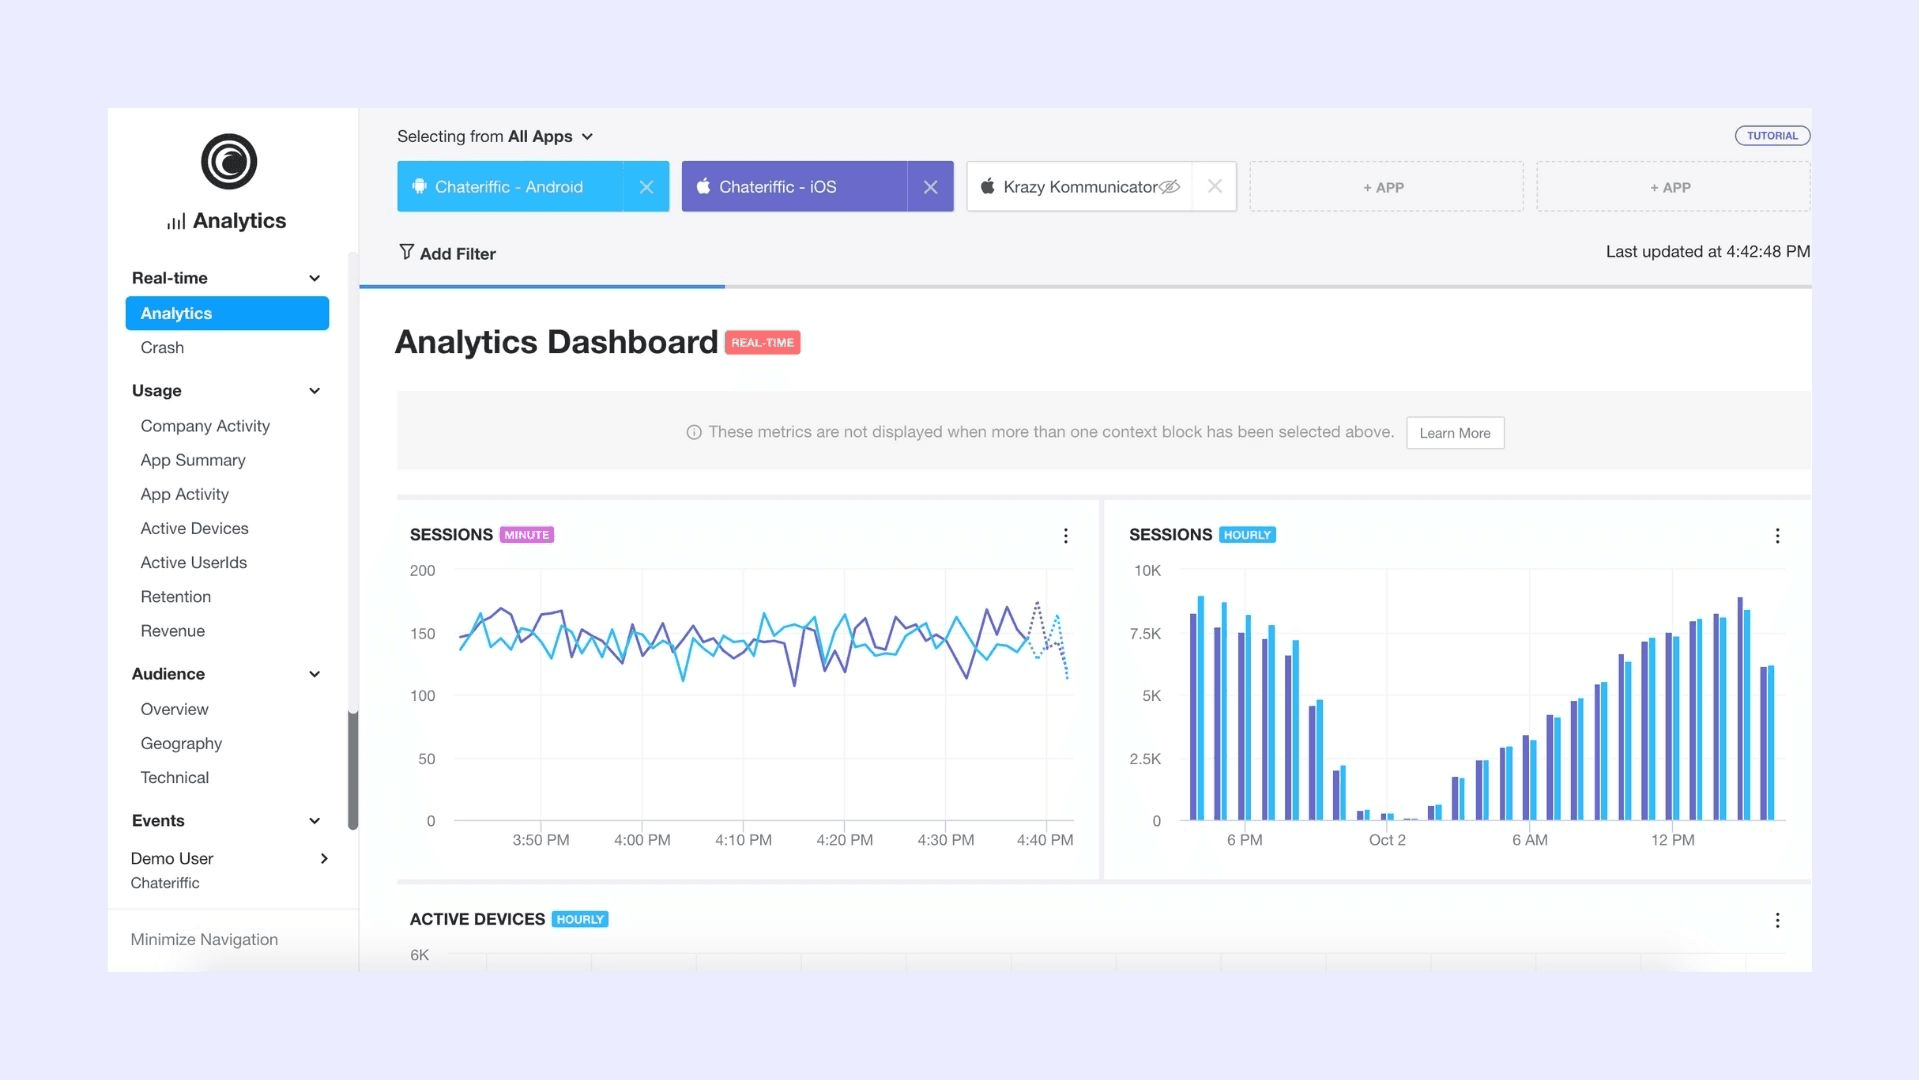This screenshot has width=1920, height=1080.
Task: Click the Learn More button
Action: pos(1455,433)
